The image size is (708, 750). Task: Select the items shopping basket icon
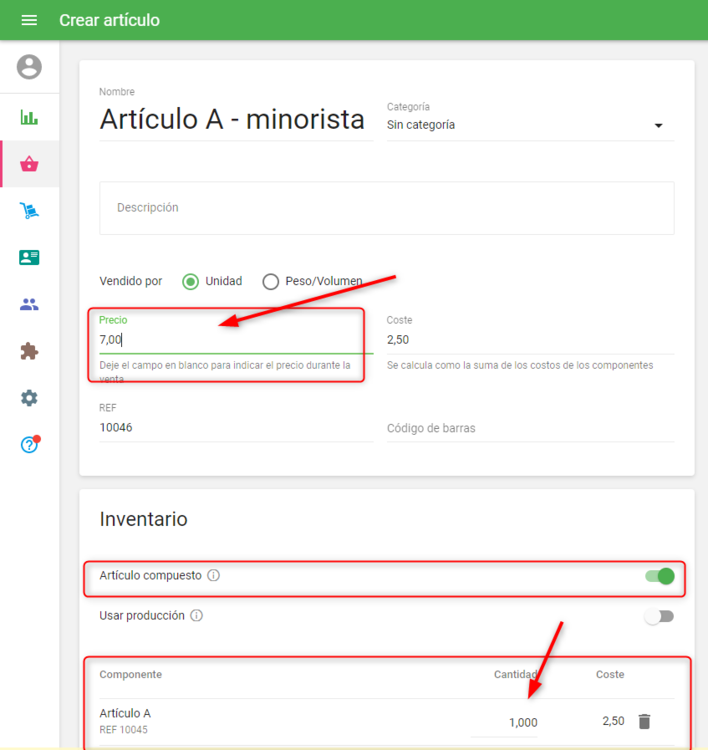pos(29,164)
